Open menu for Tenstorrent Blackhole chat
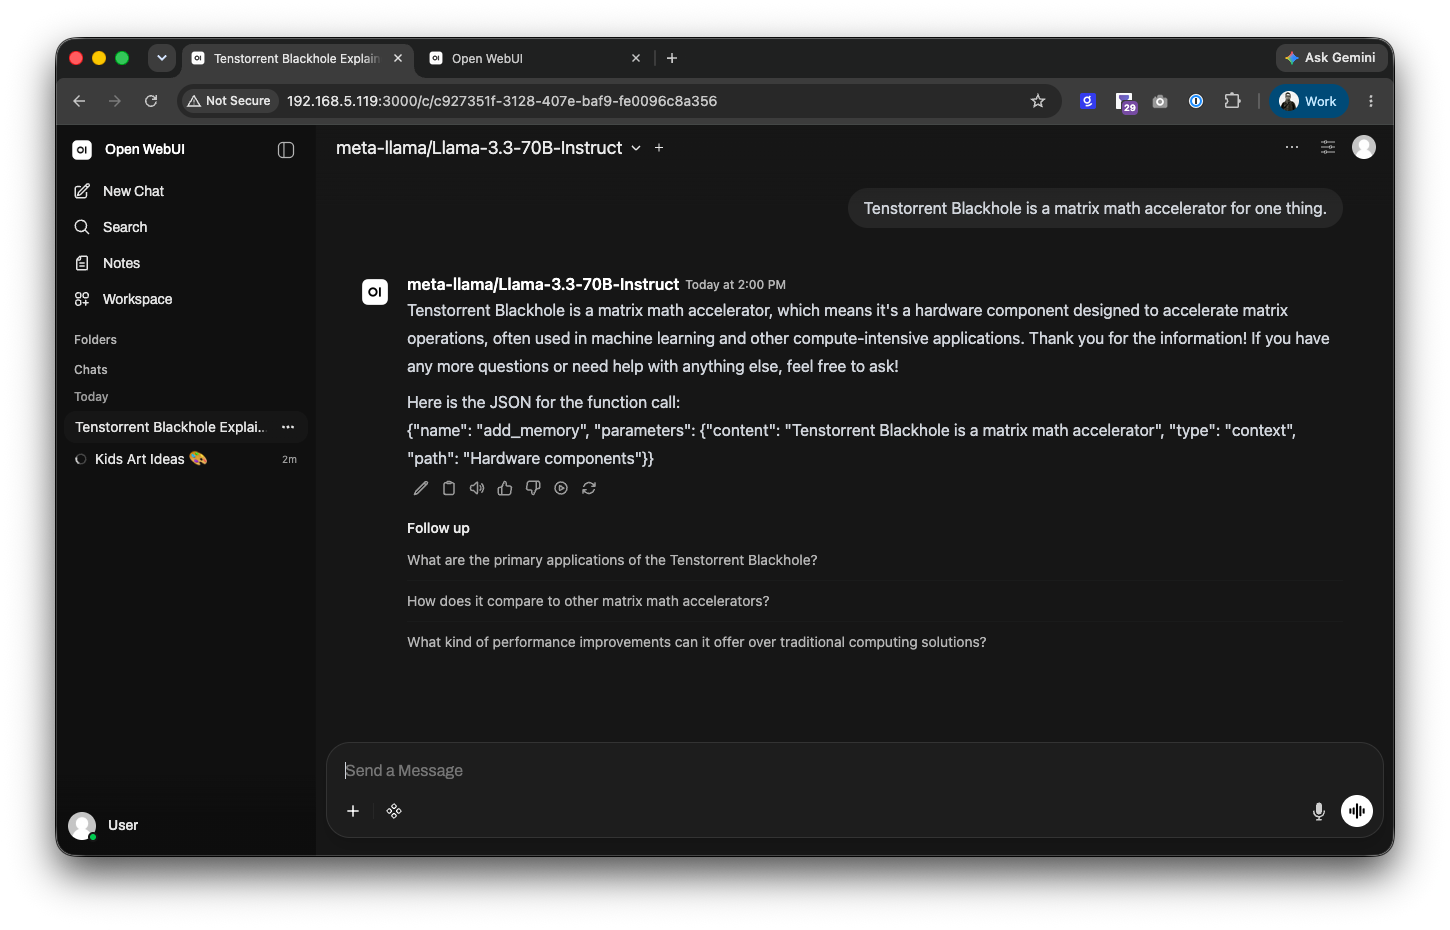 tap(288, 427)
